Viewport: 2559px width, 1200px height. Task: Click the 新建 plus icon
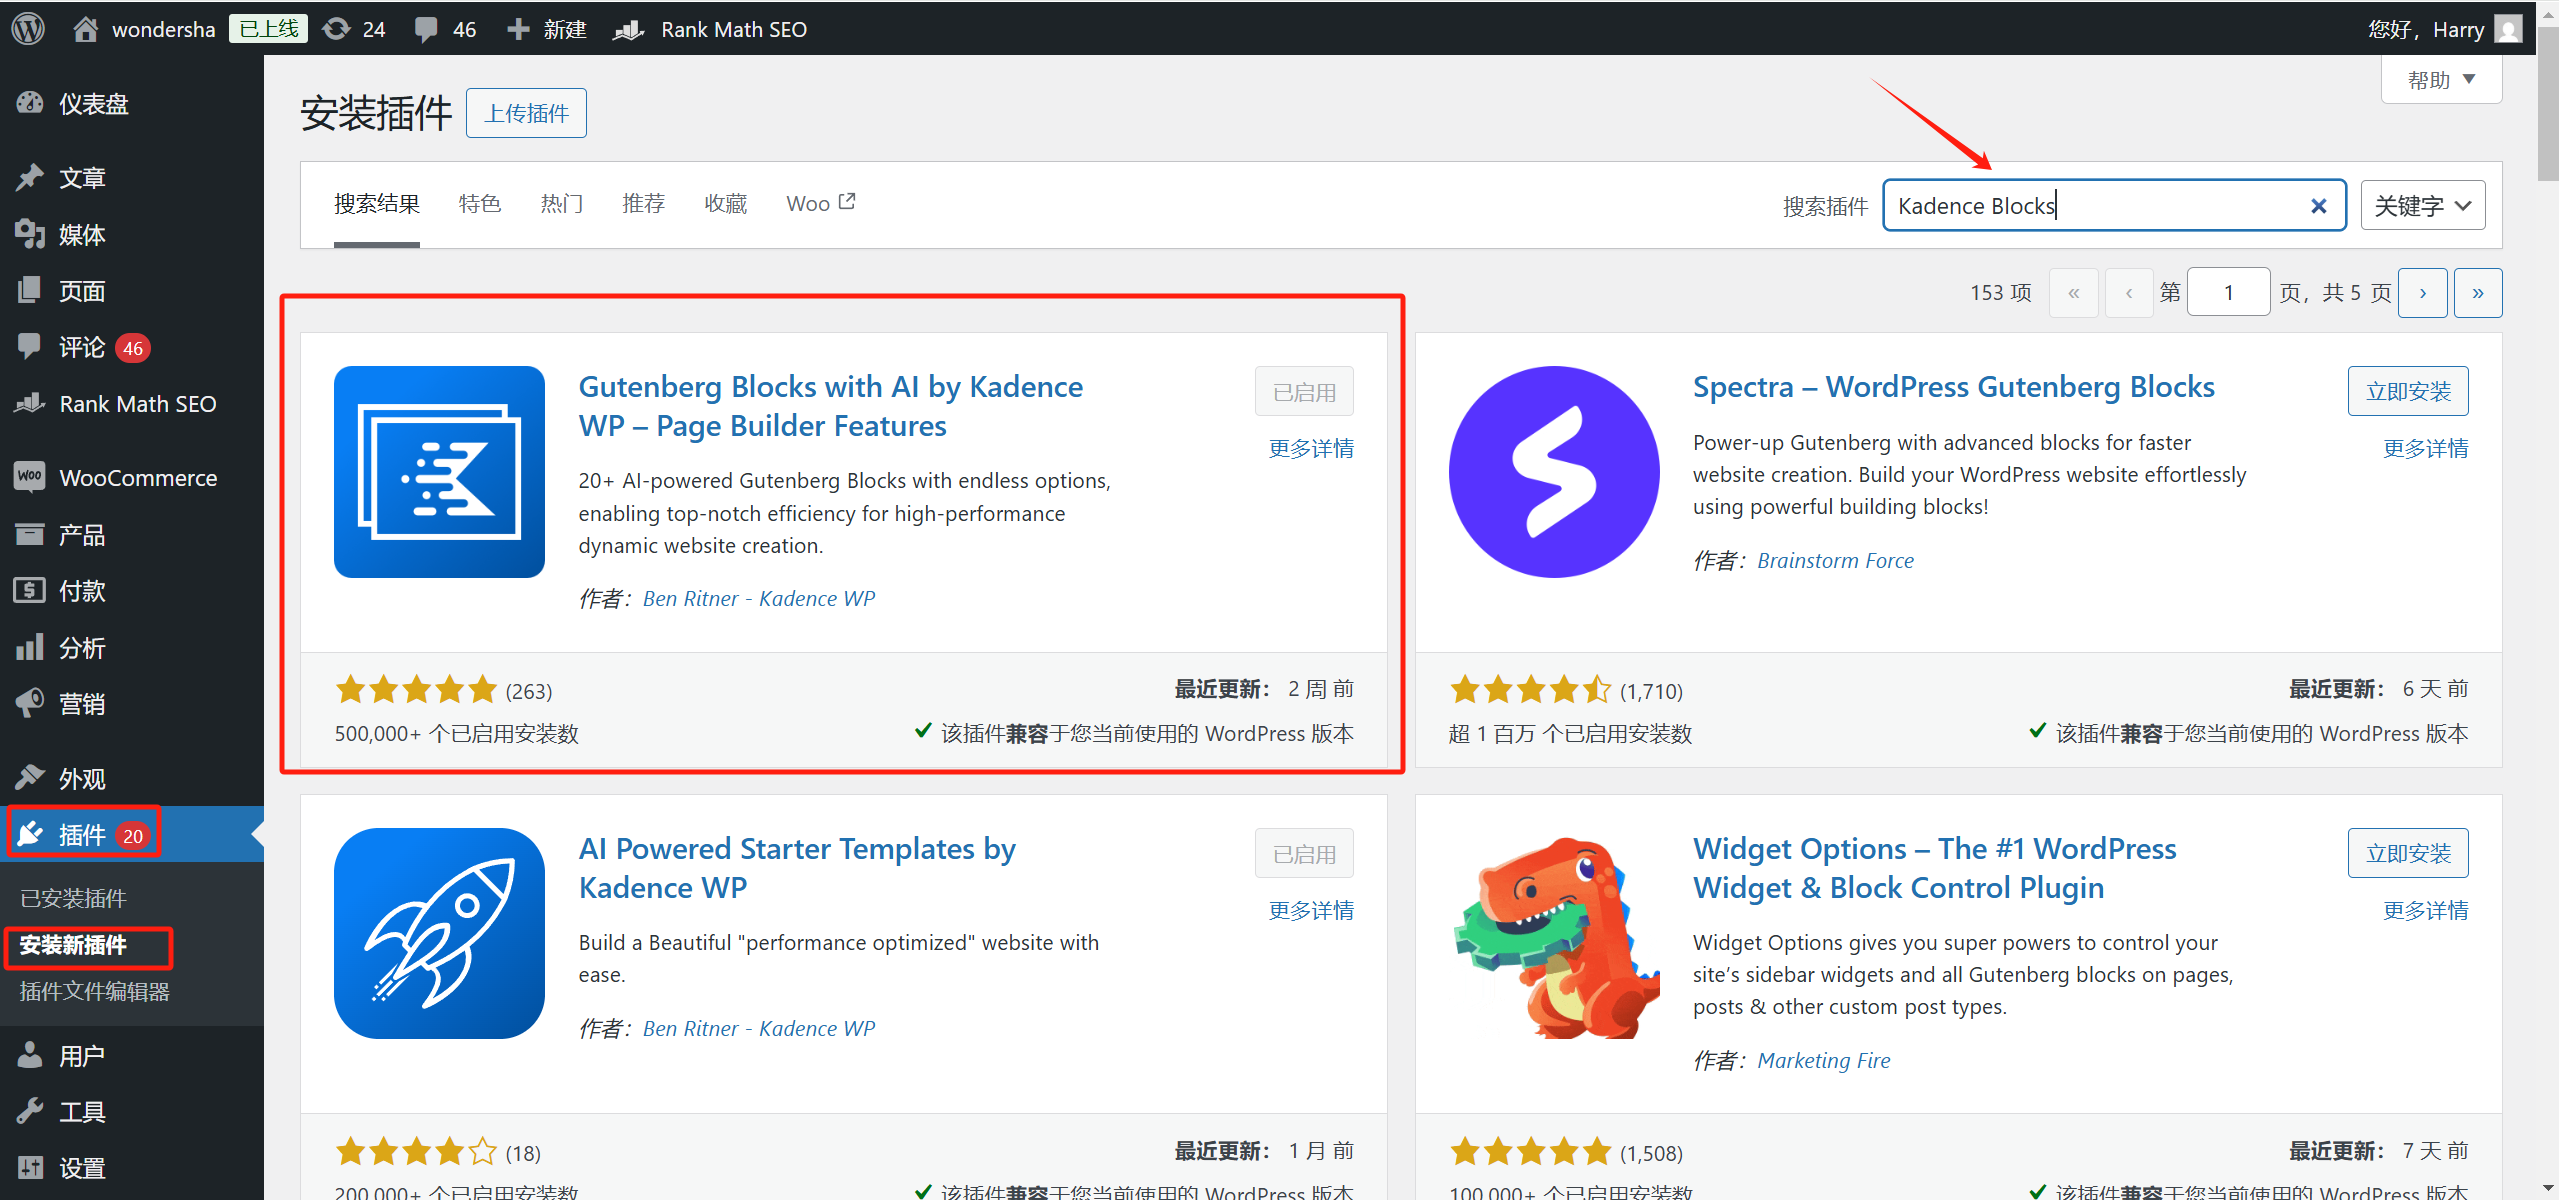[x=517, y=28]
